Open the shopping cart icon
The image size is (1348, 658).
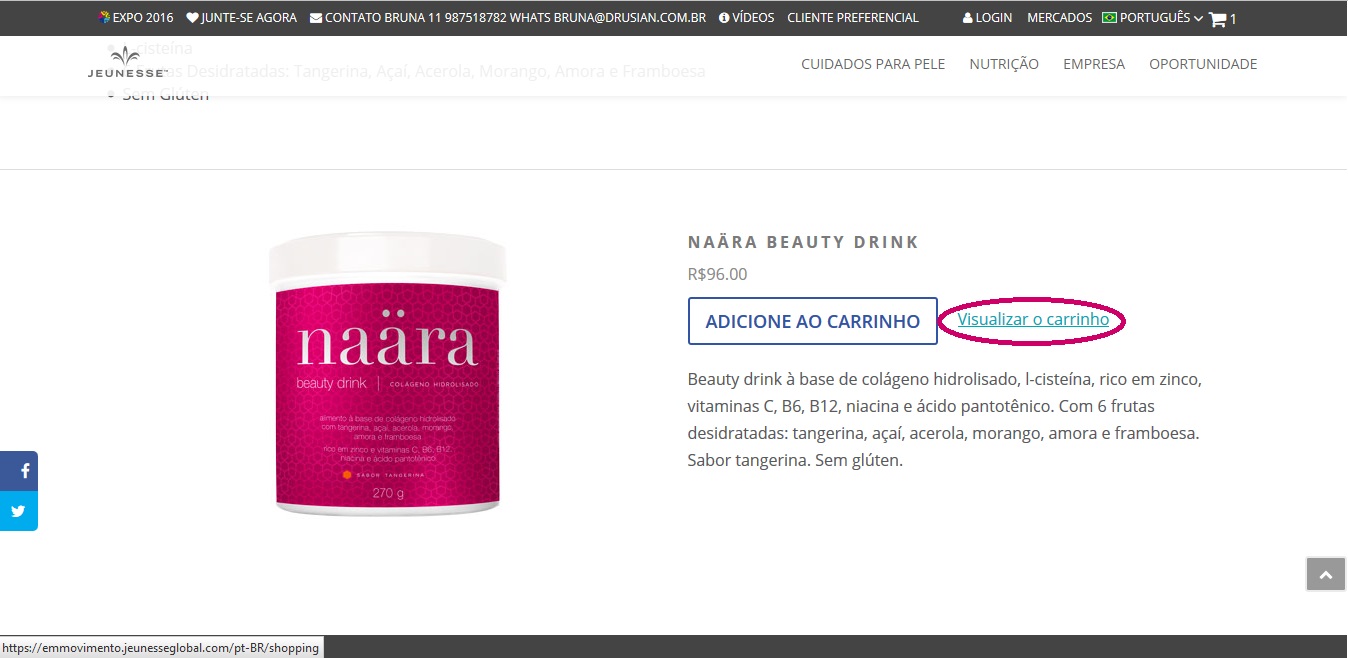click(x=1217, y=18)
